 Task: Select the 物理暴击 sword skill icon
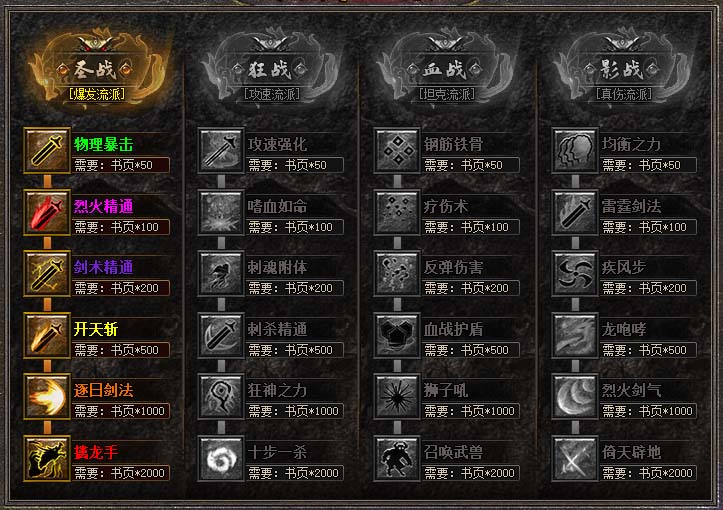point(47,150)
